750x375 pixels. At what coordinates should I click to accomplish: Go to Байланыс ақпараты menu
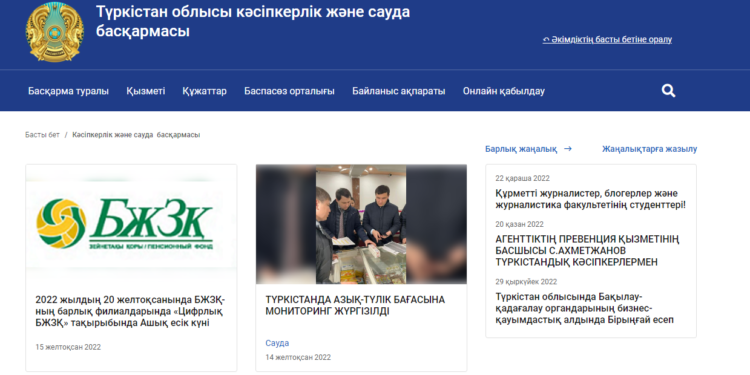click(x=399, y=91)
